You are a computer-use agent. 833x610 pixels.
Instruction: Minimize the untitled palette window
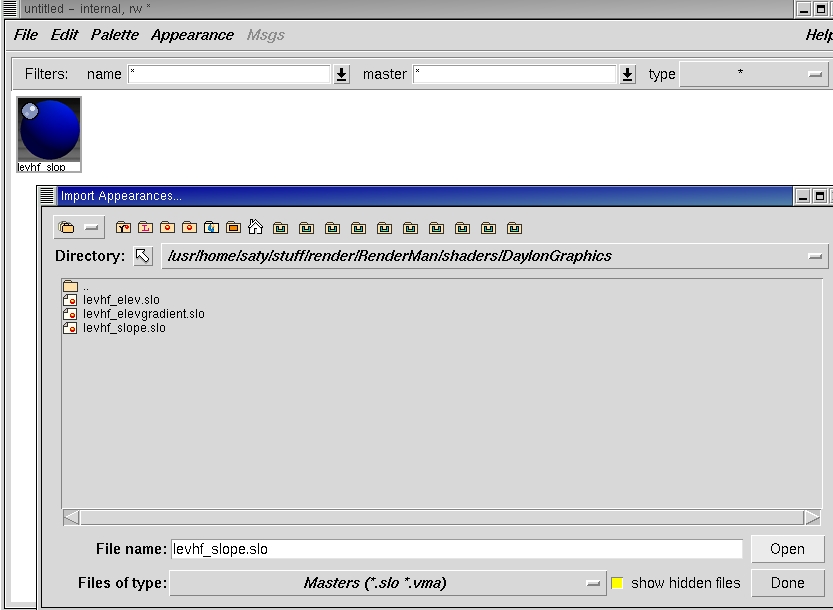(x=804, y=9)
